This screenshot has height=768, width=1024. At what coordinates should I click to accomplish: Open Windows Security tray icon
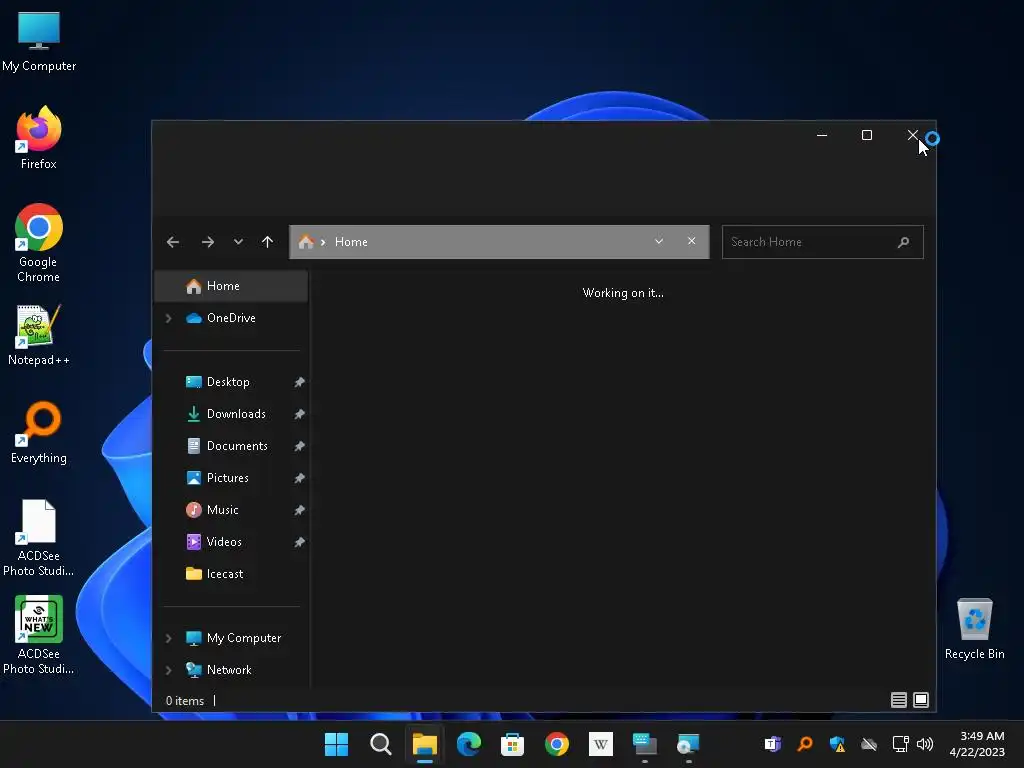[837, 744]
